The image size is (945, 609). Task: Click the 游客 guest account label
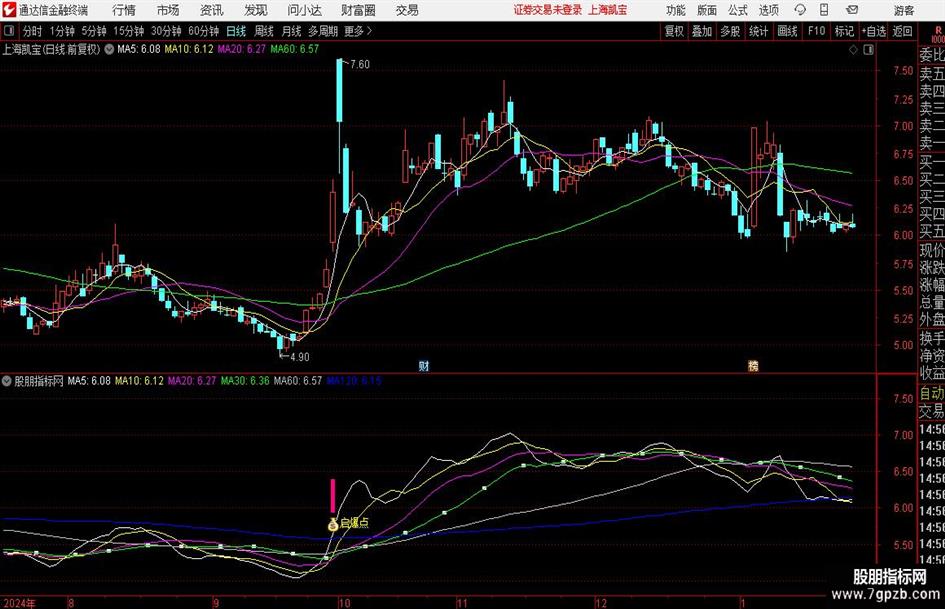click(904, 10)
